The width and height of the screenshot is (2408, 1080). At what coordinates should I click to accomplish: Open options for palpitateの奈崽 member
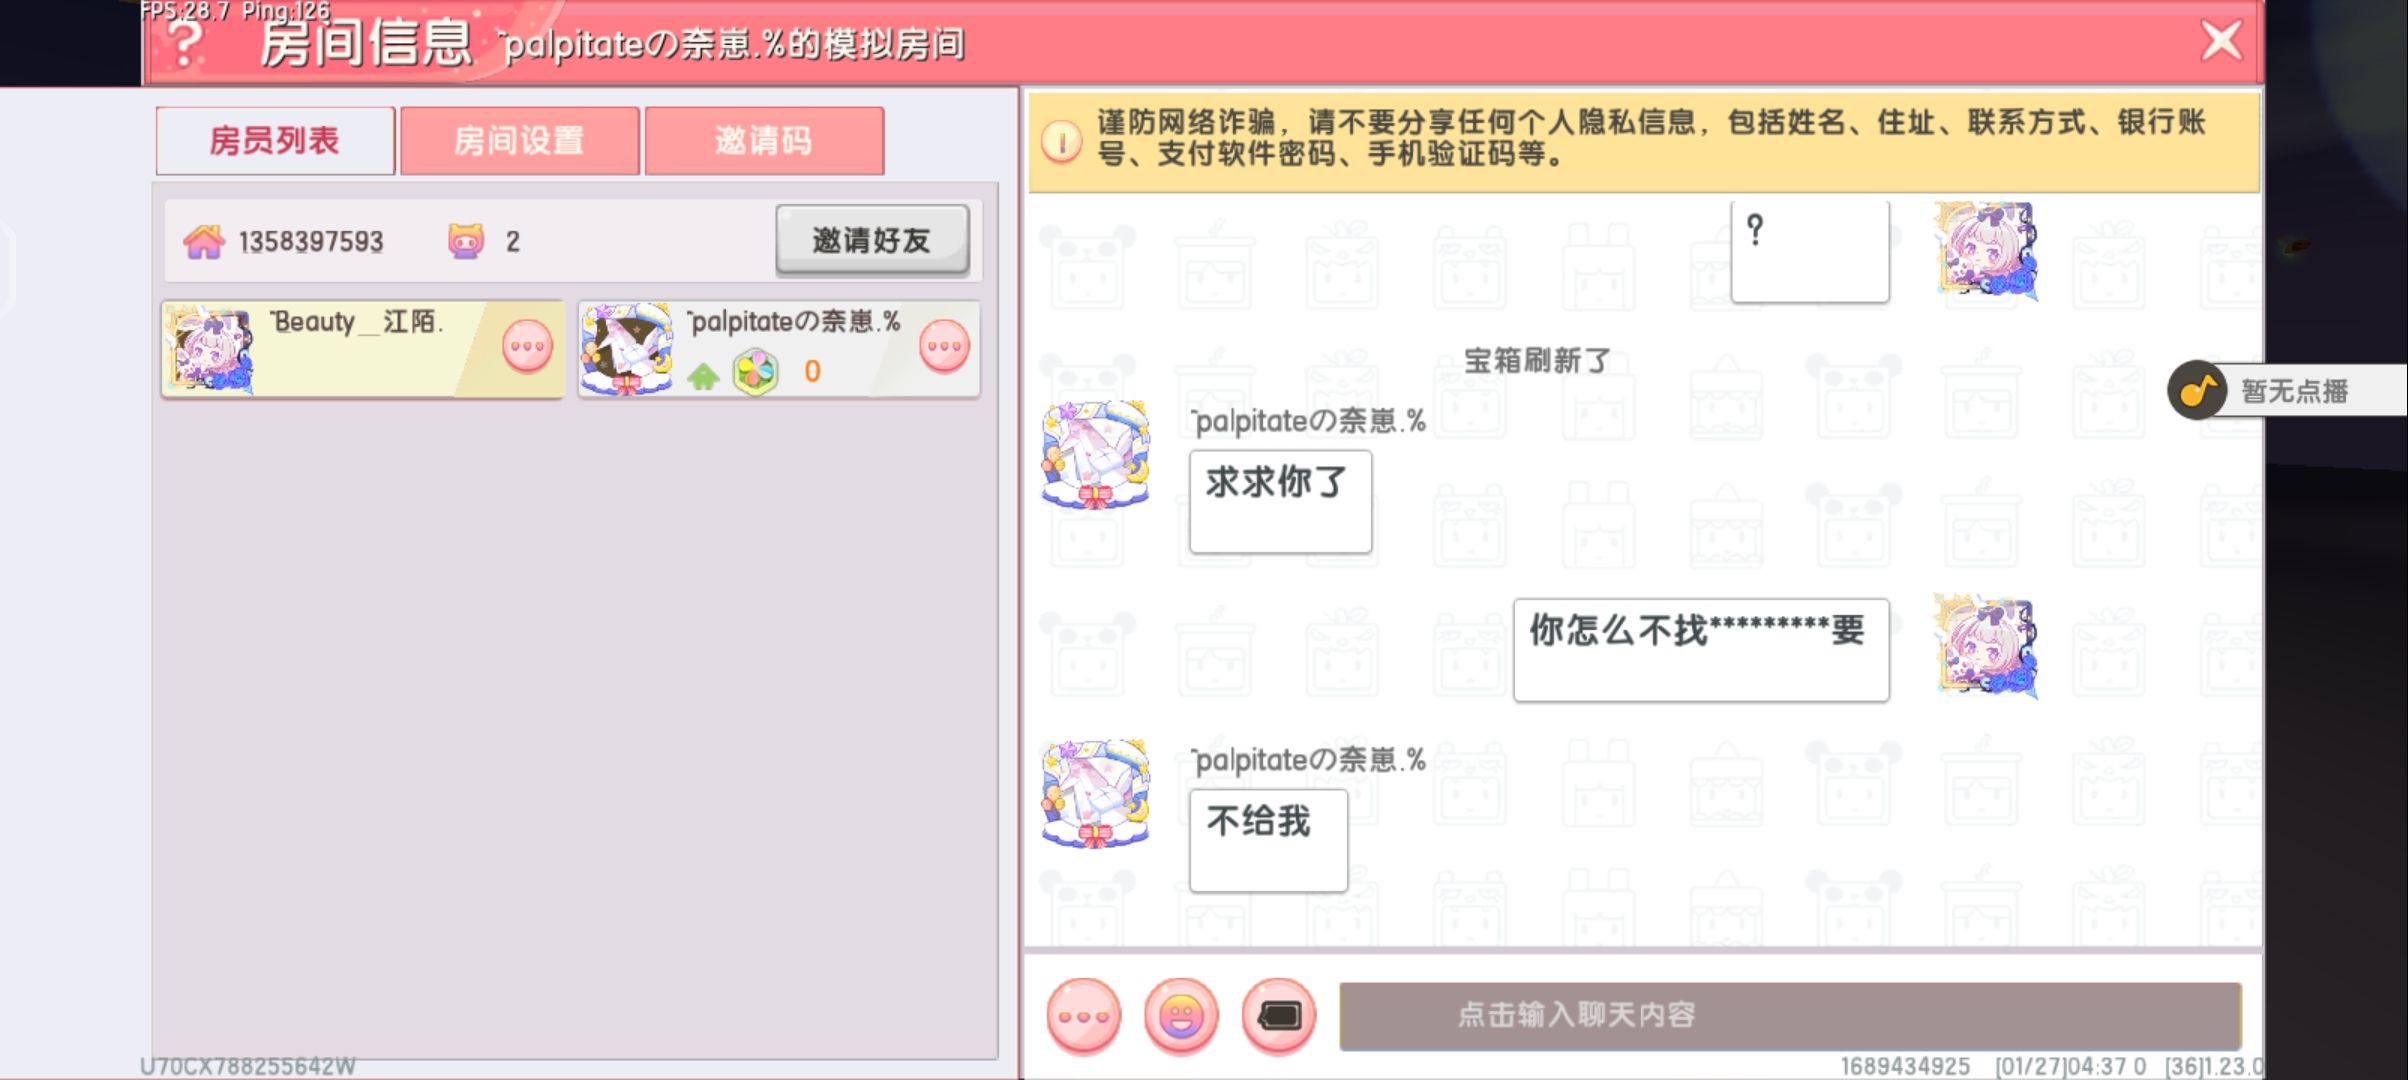944,347
